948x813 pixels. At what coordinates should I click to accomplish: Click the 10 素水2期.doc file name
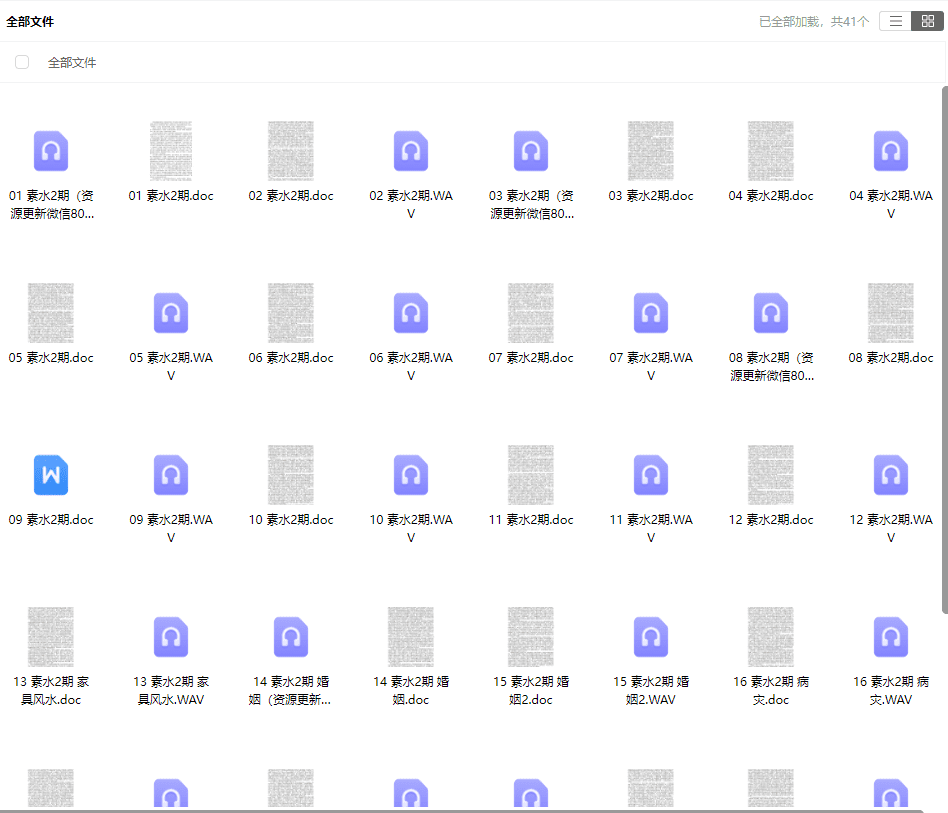(291, 520)
